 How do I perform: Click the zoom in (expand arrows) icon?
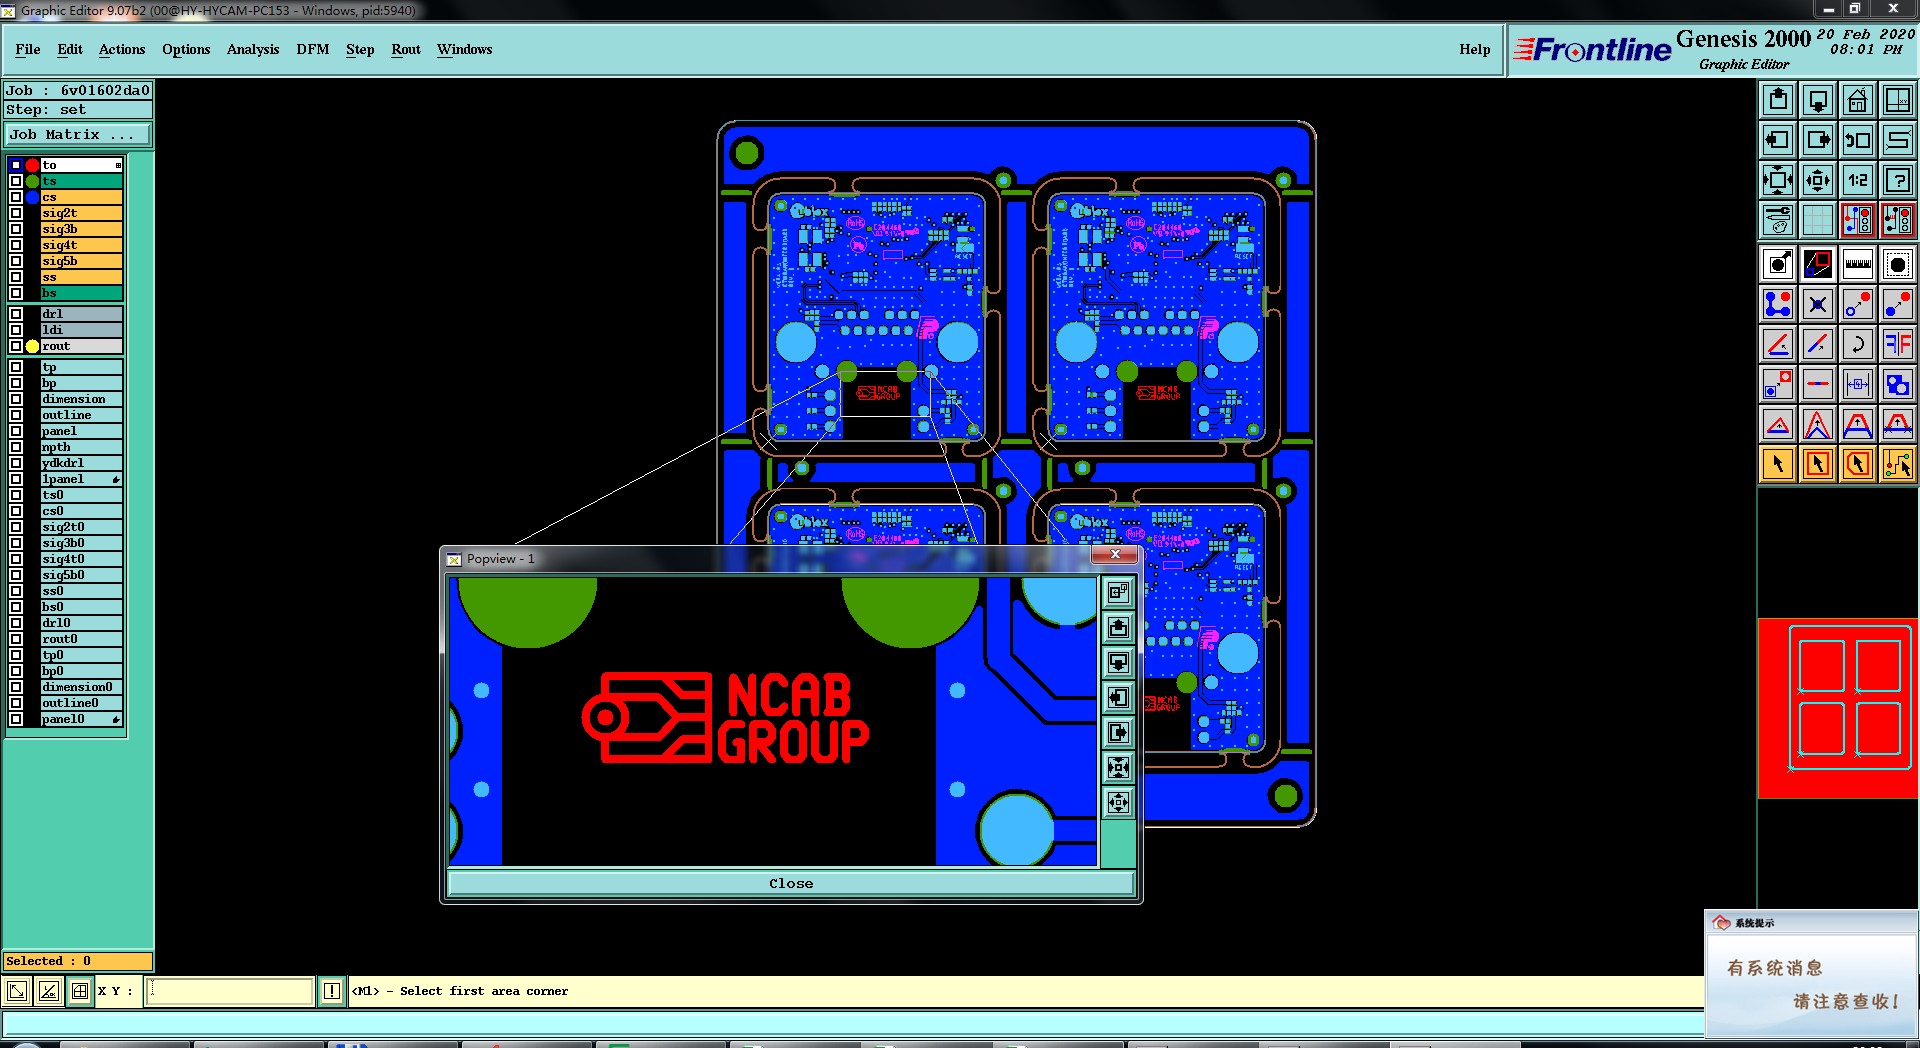point(1778,180)
